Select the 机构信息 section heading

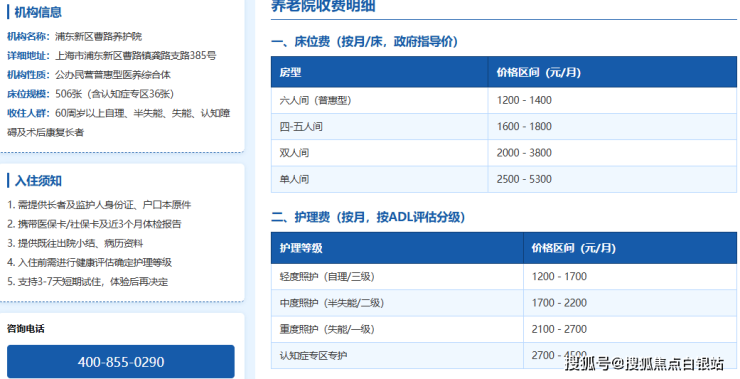[x=38, y=12]
